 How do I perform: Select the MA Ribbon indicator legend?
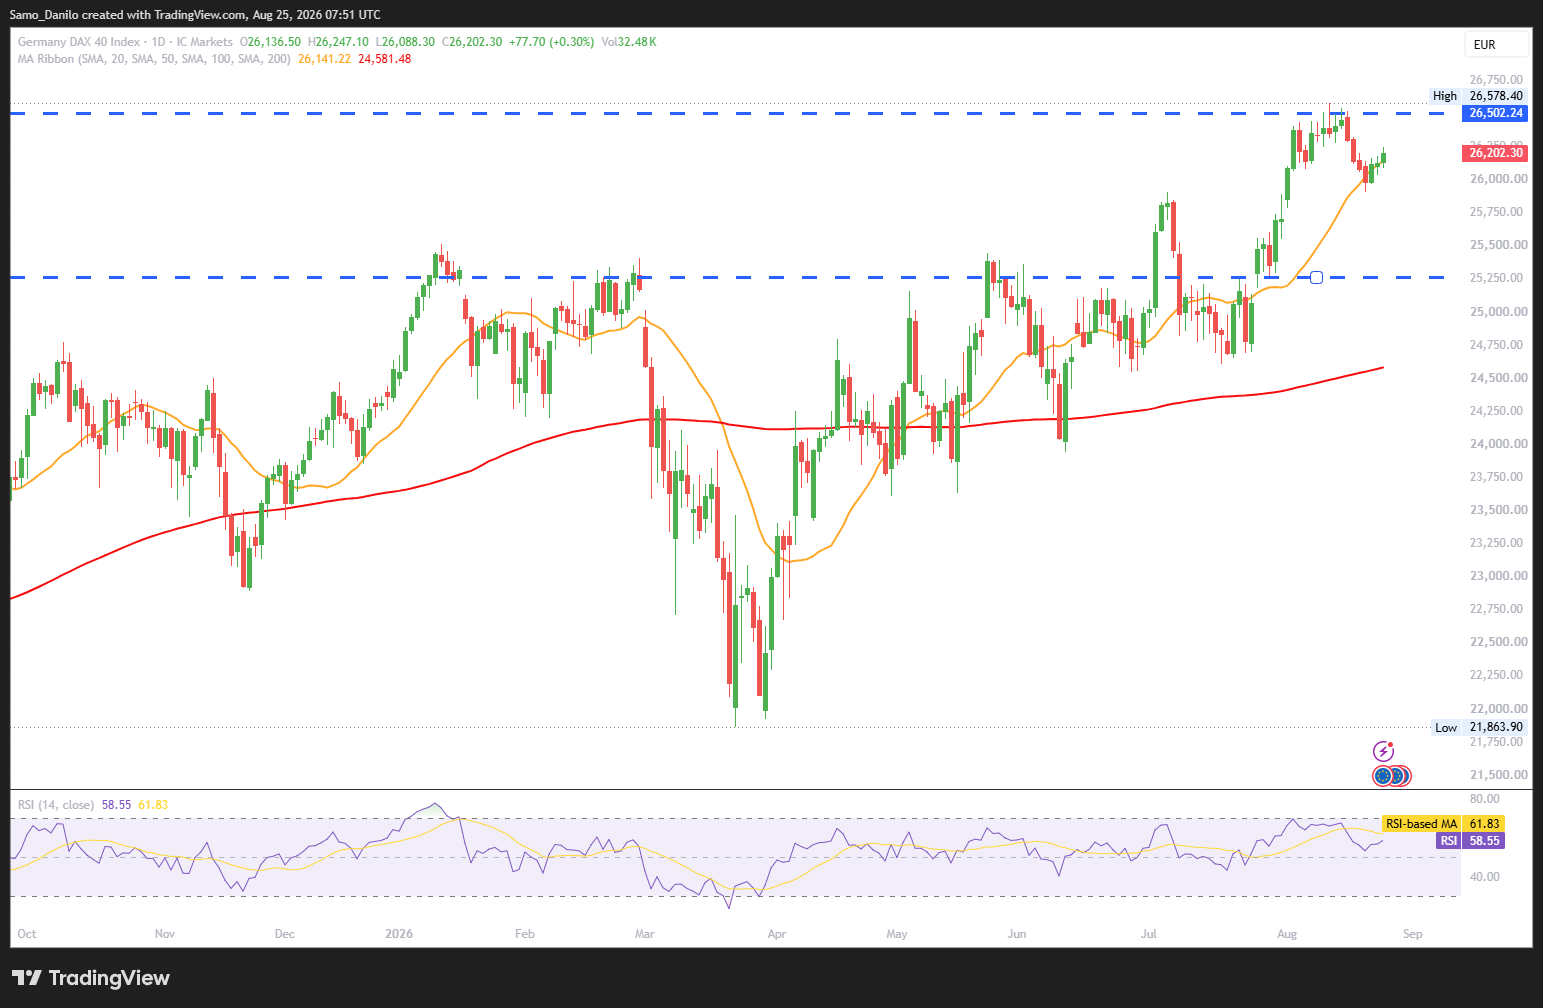pos(154,59)
